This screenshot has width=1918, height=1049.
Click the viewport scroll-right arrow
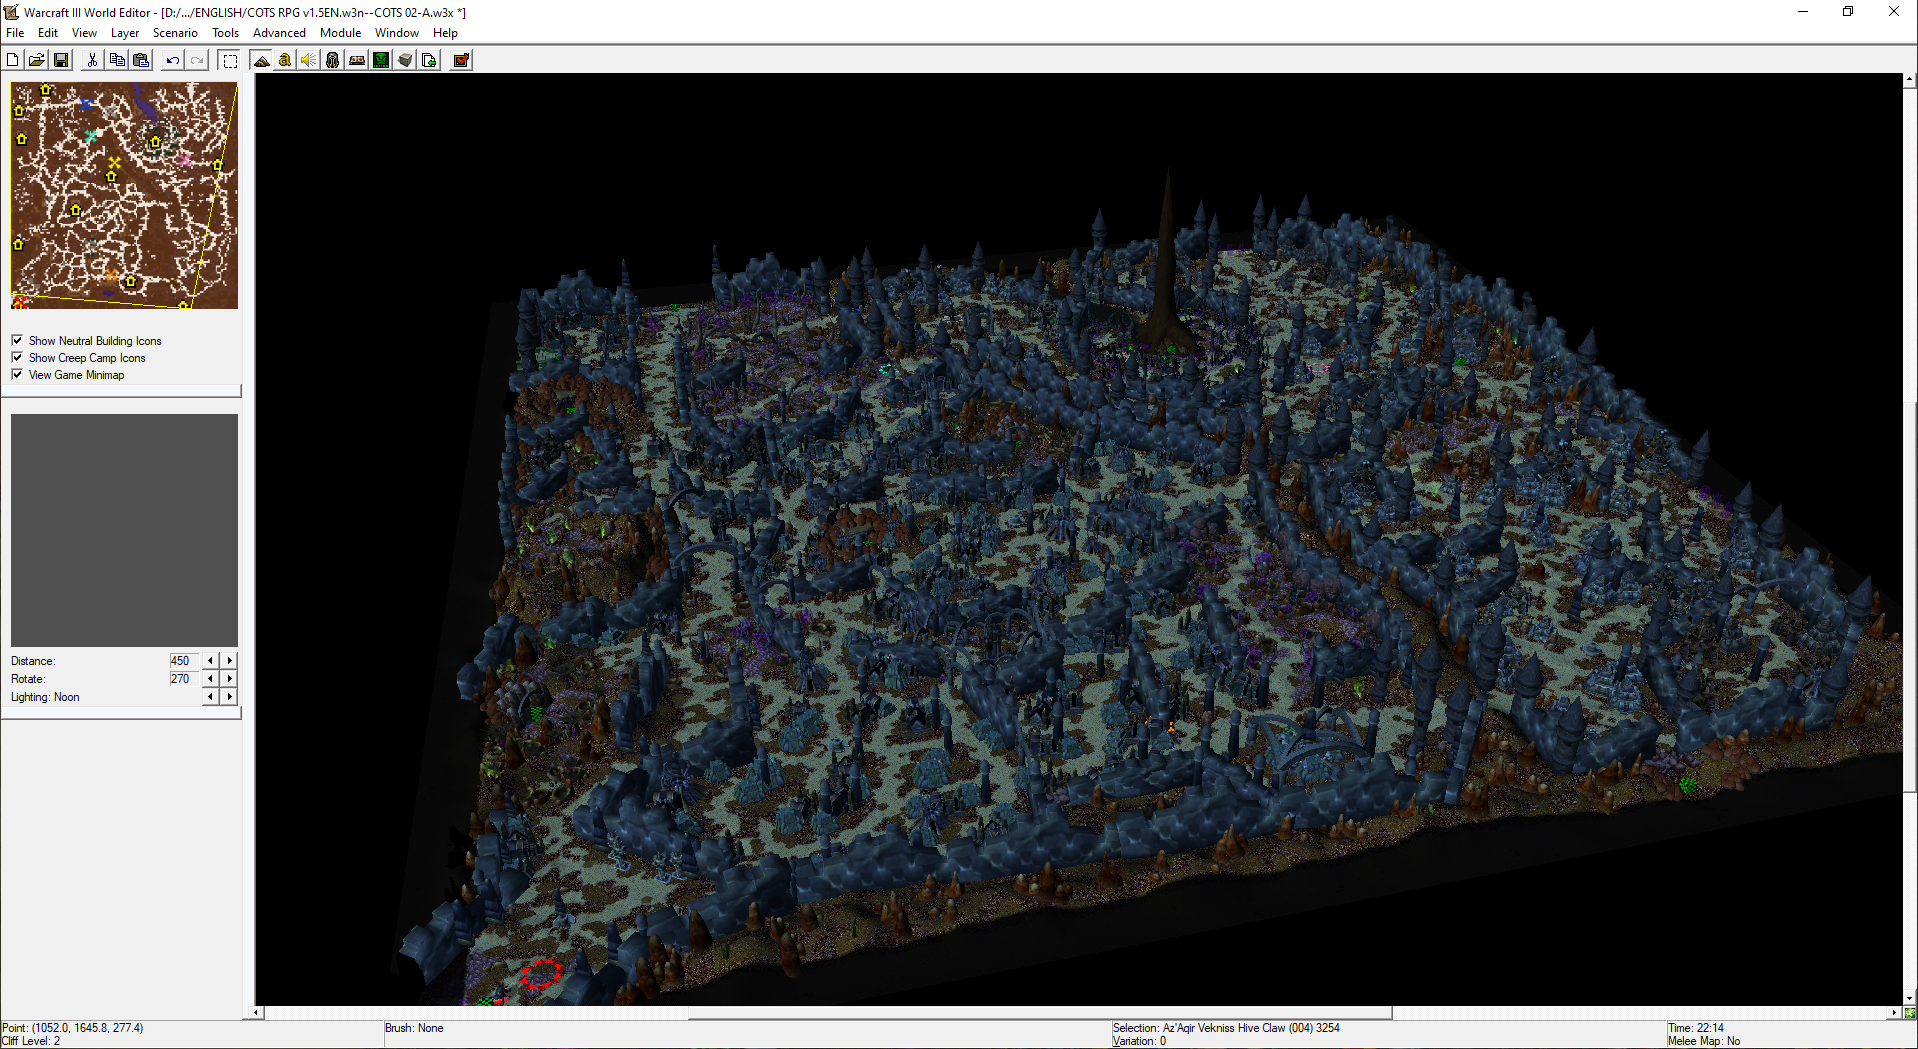[x=1895, y=1013]
